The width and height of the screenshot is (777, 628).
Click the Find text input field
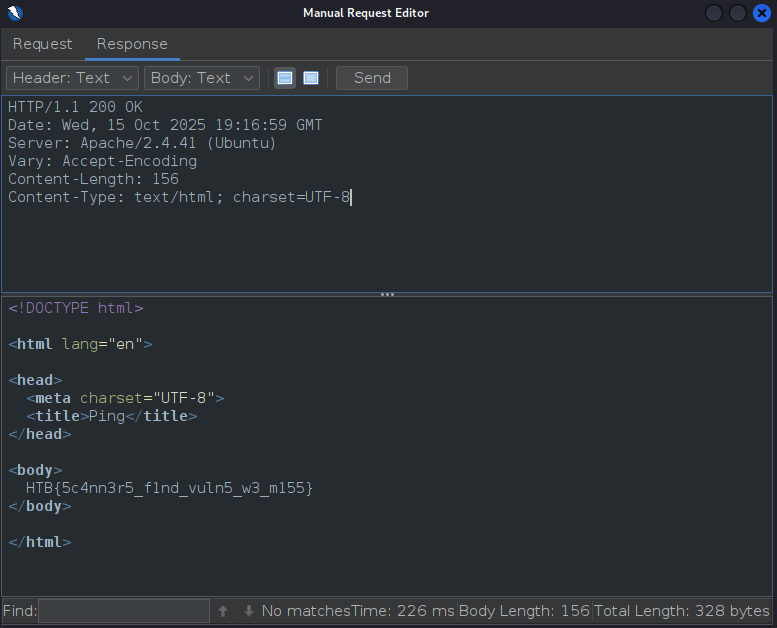pos(124,611)
